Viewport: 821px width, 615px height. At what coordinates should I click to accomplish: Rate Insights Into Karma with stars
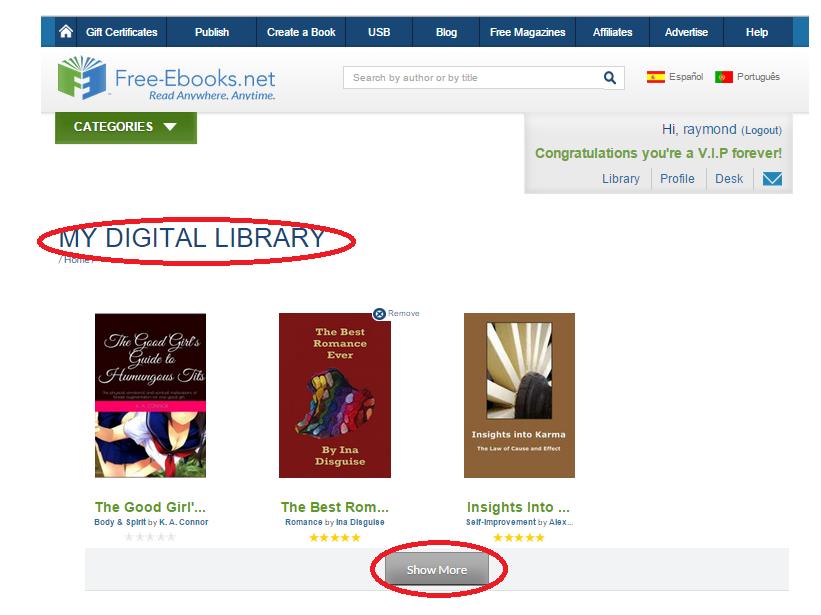click(519, 538)
